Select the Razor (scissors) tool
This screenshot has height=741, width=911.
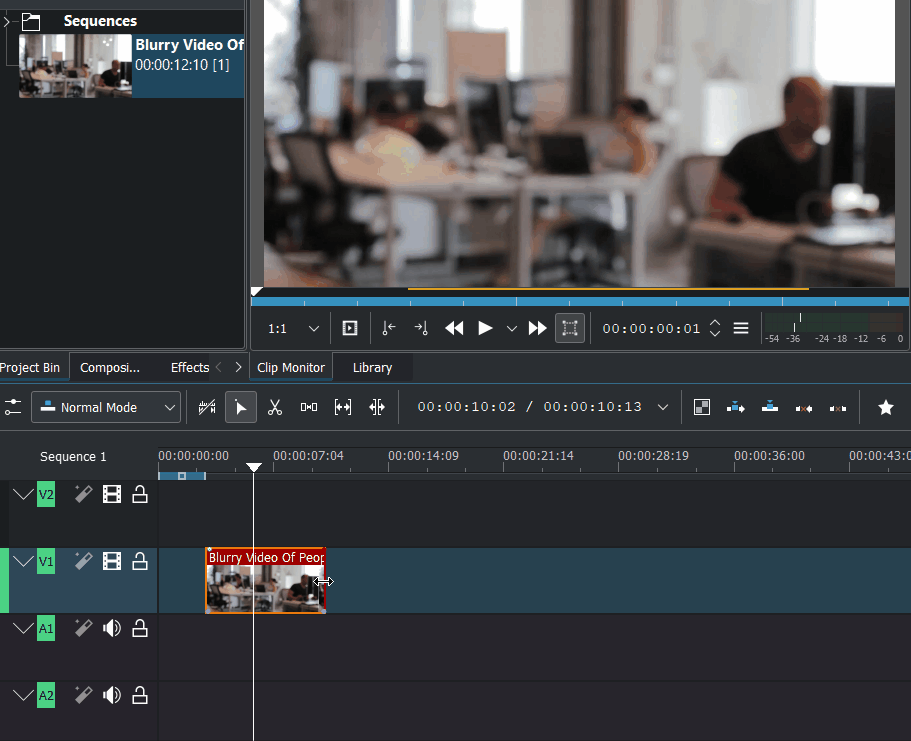tap(275, 407)
